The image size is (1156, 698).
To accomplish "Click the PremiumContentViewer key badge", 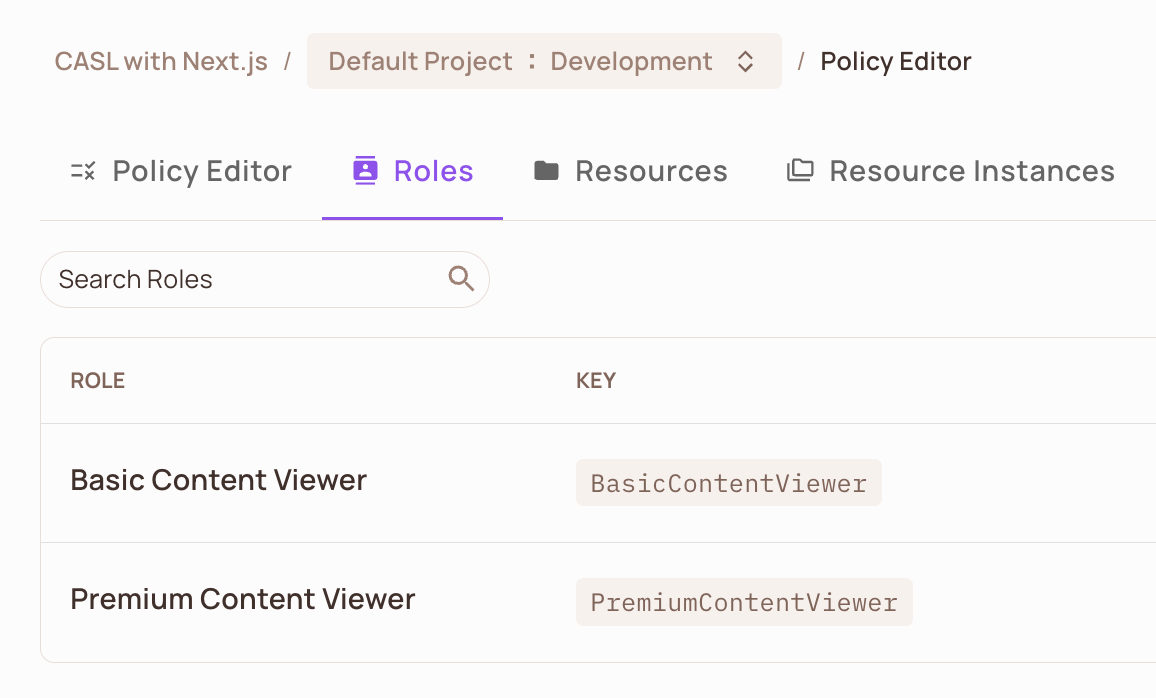I will pos(744,602).
